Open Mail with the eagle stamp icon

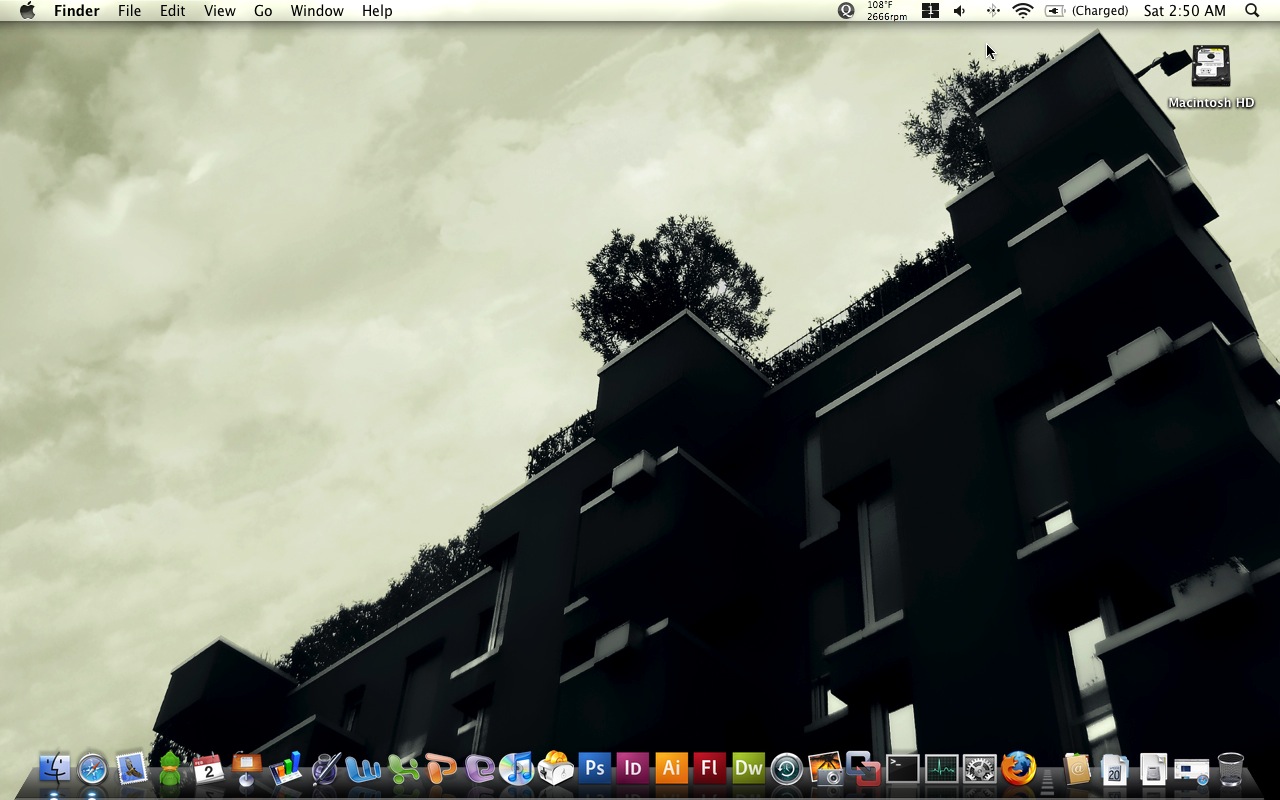pyautogui.click(x=132, y=769)
